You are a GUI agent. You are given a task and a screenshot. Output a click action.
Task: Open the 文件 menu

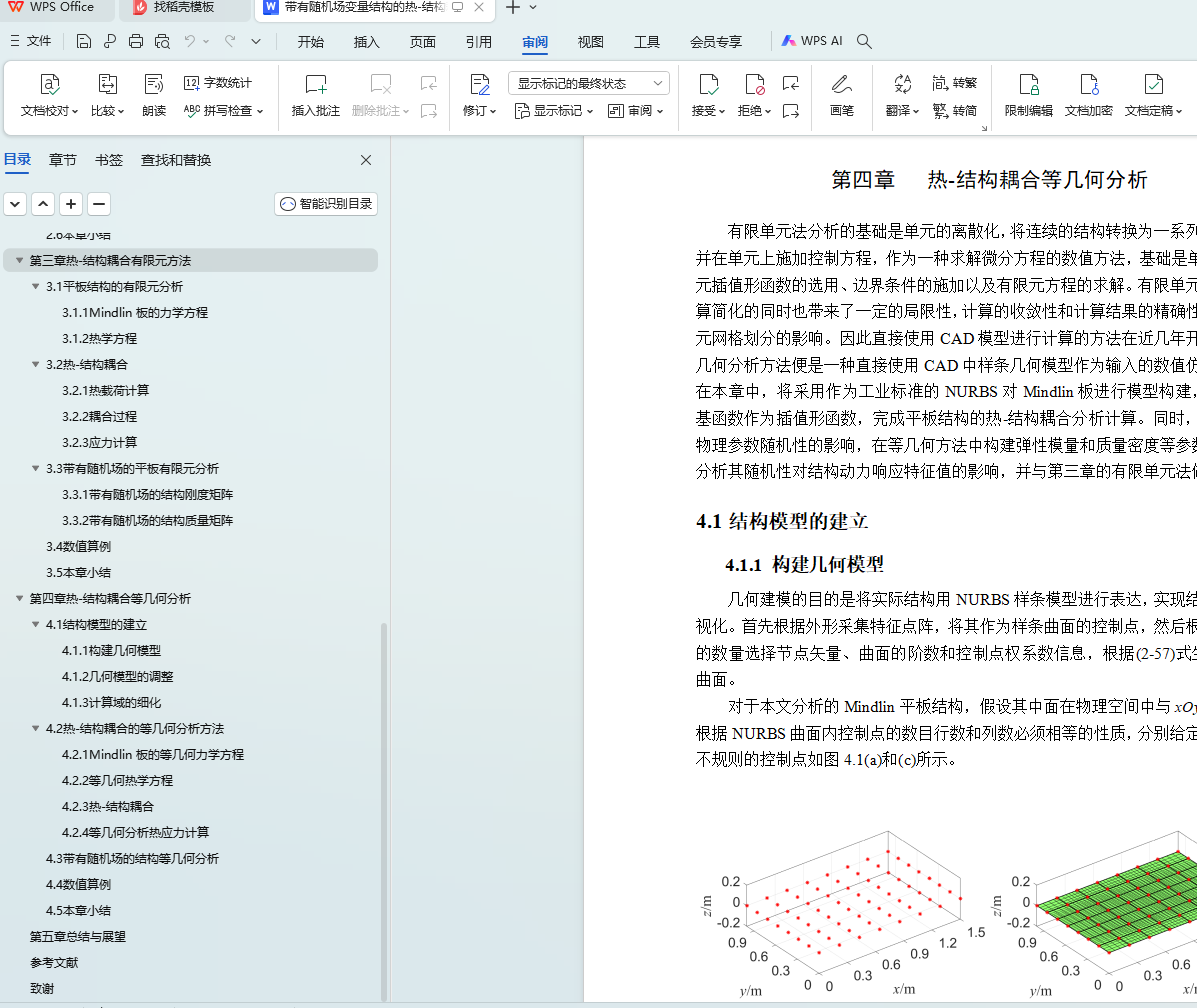[x=31, y=41]
